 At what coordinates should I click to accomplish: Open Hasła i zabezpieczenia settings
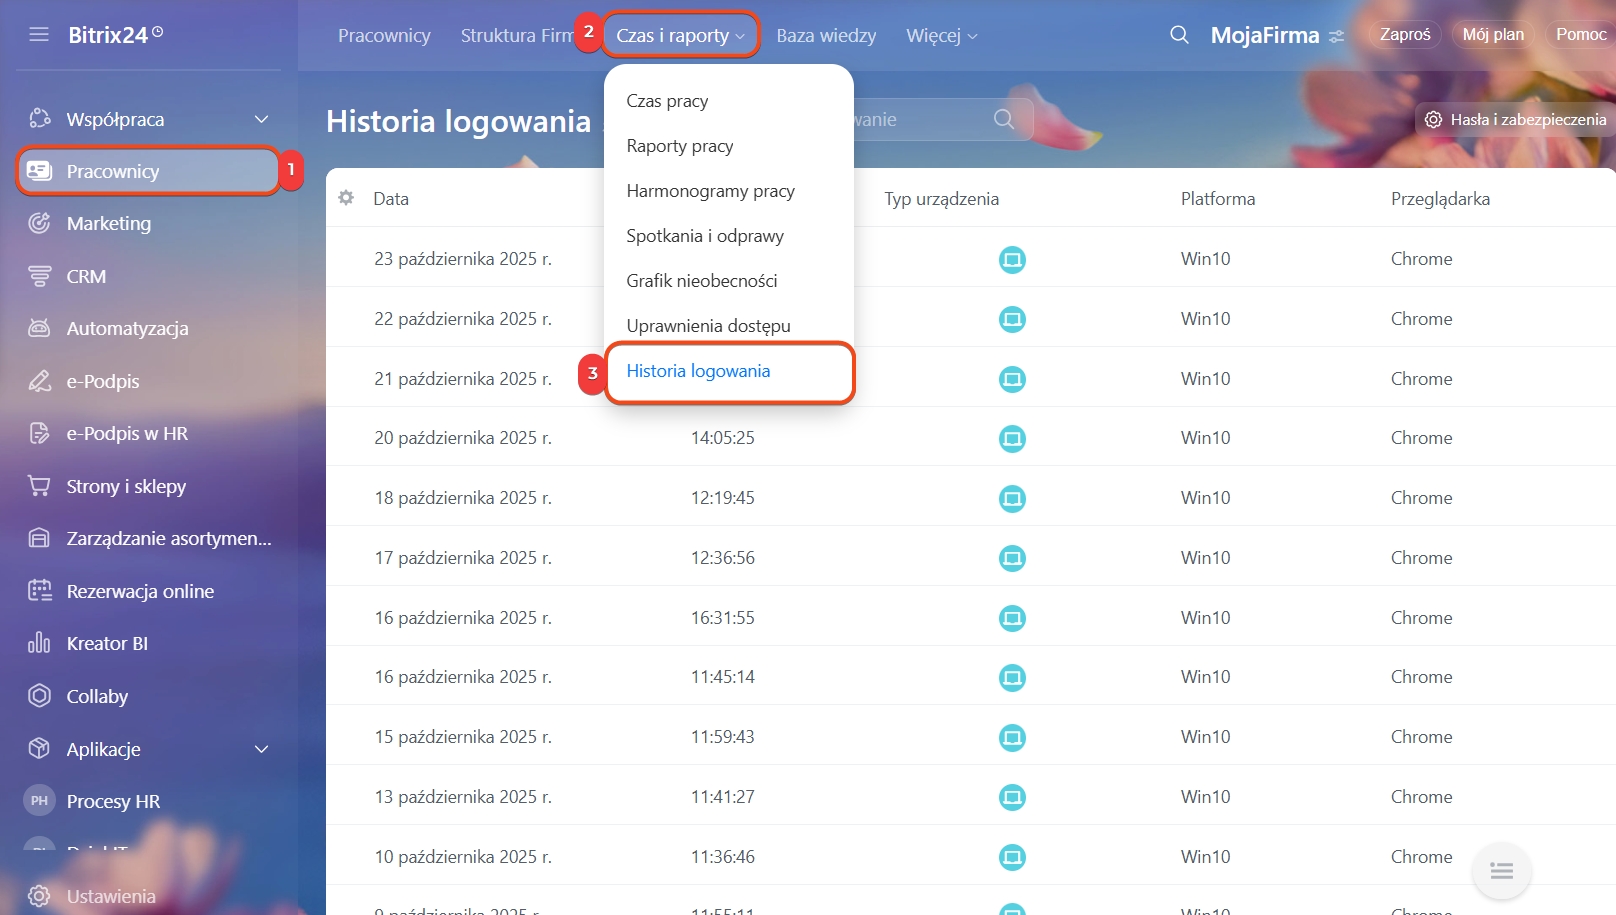[x=1517, y=119]
